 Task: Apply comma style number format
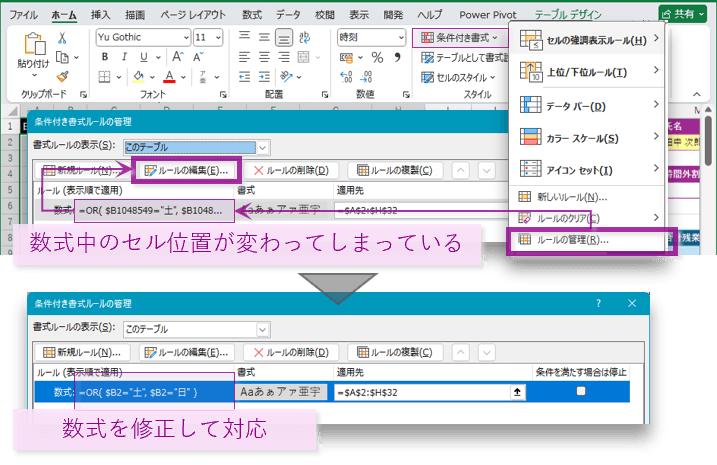point(397,57)
